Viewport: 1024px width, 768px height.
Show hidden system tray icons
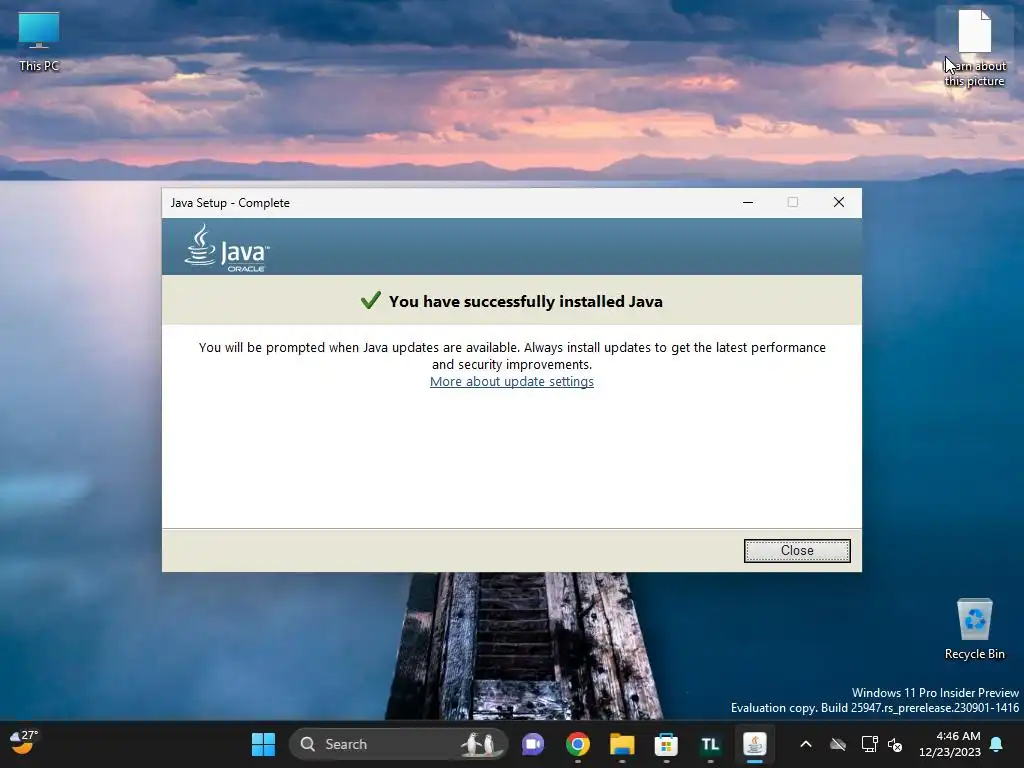pyautogui.click(x=806, y=744)
